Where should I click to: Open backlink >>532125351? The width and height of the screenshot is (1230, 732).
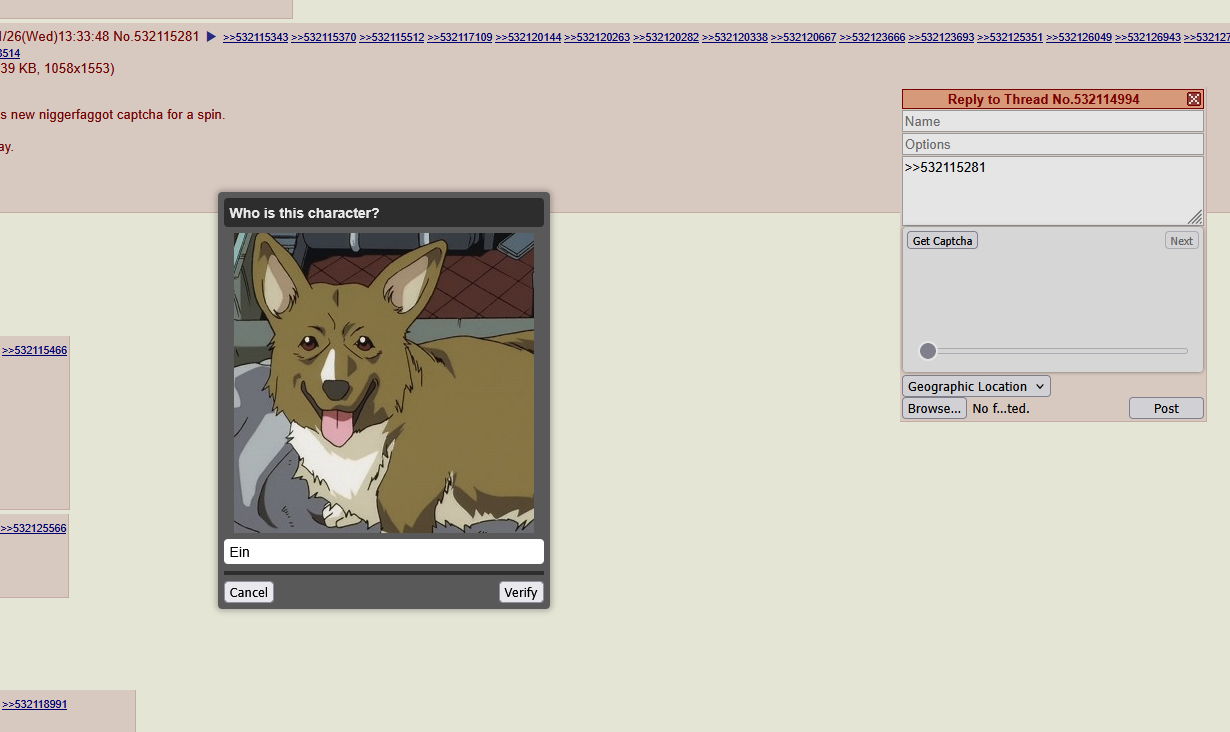click(x=1010, y=38)
